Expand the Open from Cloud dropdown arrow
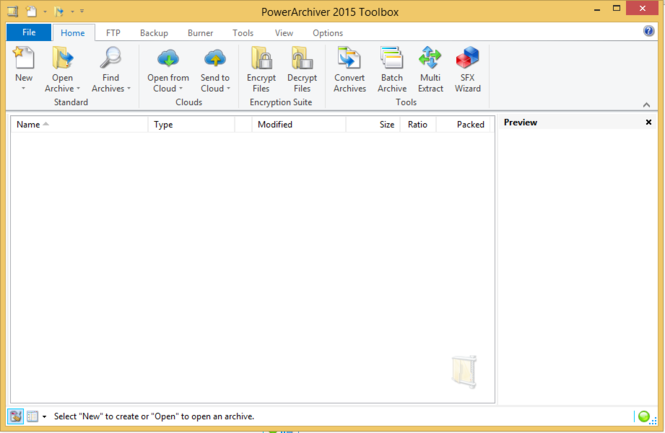 [x=181, y=89]
